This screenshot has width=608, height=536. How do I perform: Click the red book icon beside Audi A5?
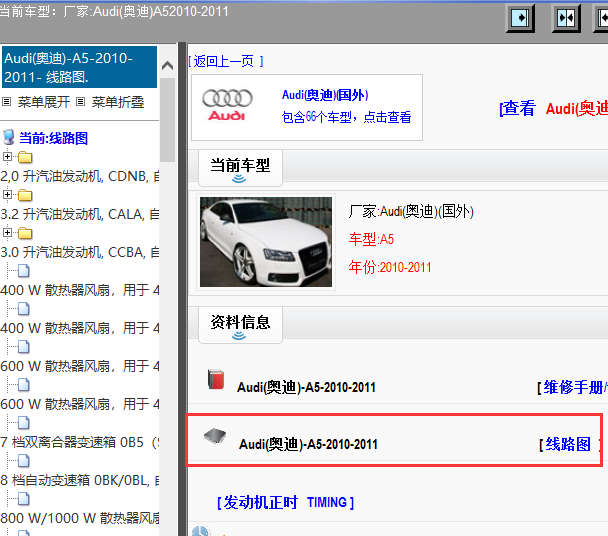(216, 379)
